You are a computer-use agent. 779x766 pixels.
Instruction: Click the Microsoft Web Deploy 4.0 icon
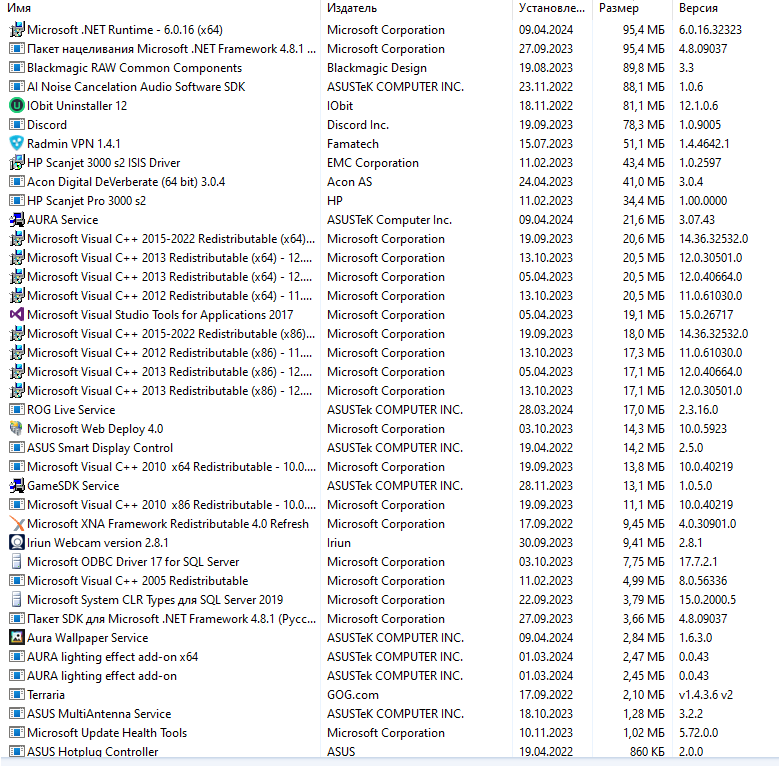point(16,429)
